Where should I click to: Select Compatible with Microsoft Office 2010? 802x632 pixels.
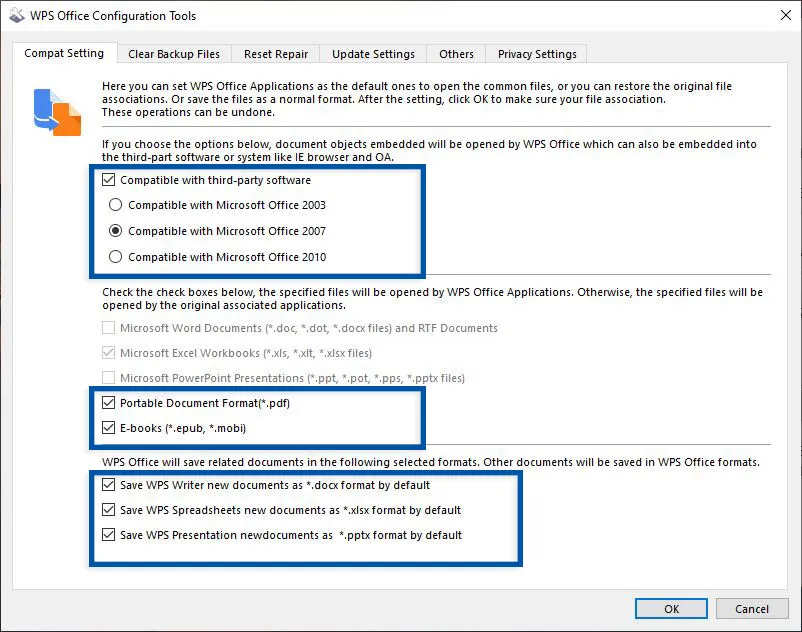[115, 257]
